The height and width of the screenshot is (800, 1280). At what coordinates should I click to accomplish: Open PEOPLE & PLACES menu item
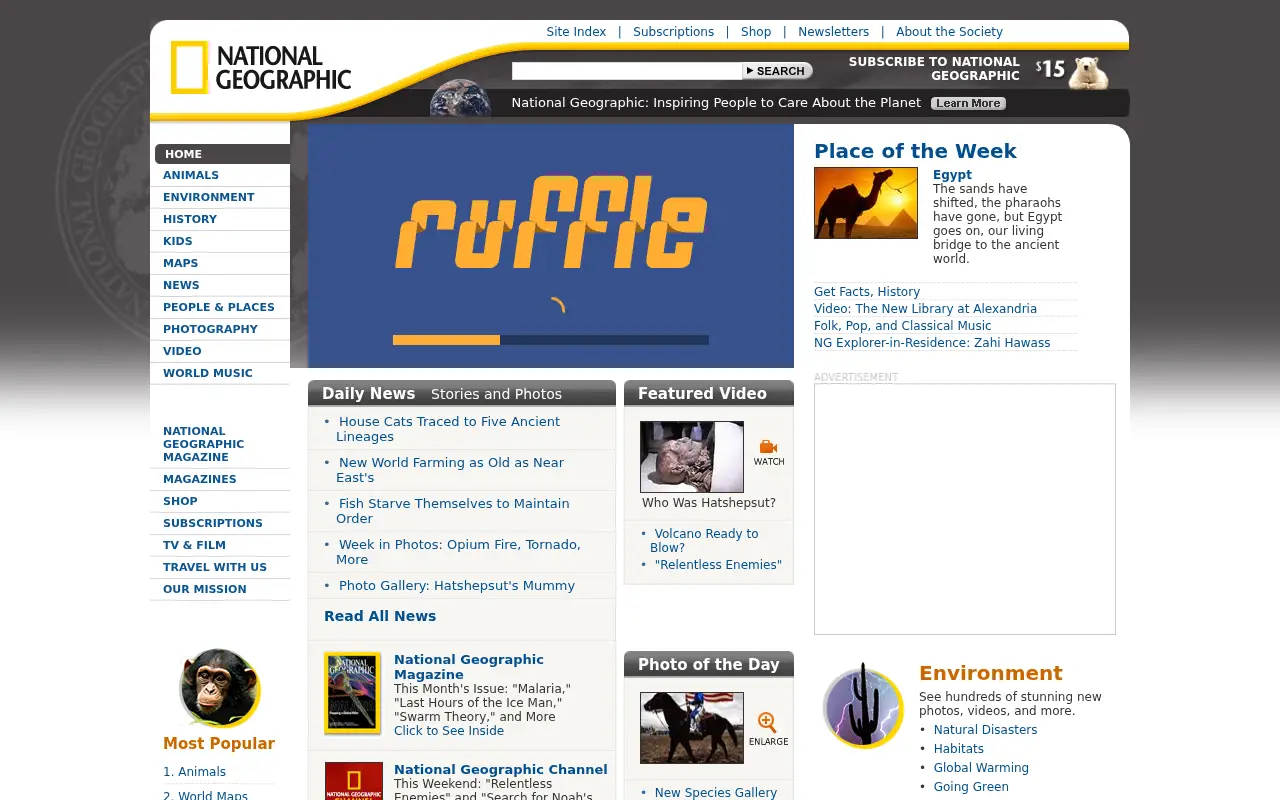coord(219,307)
